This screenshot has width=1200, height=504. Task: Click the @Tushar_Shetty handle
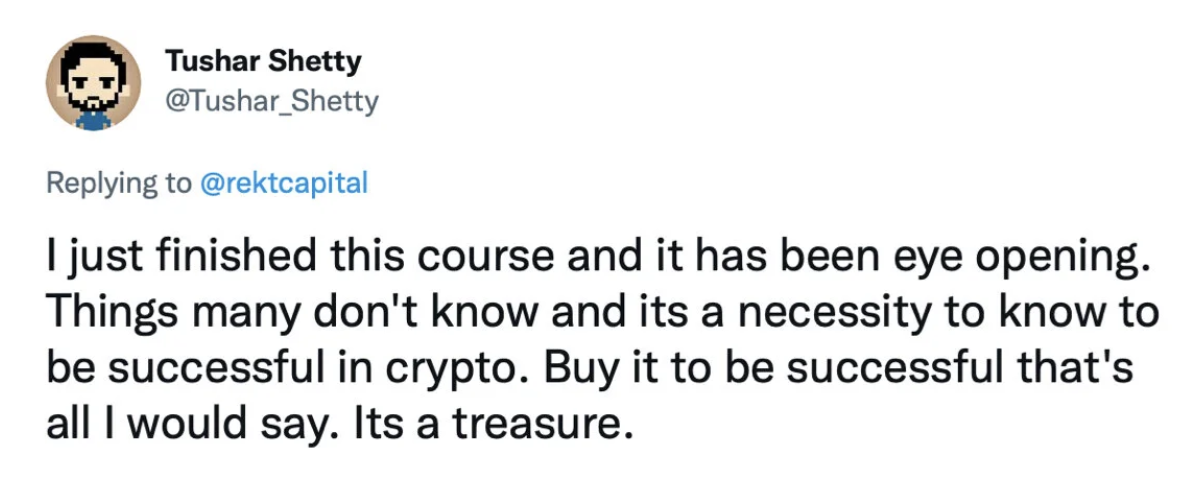272,101
